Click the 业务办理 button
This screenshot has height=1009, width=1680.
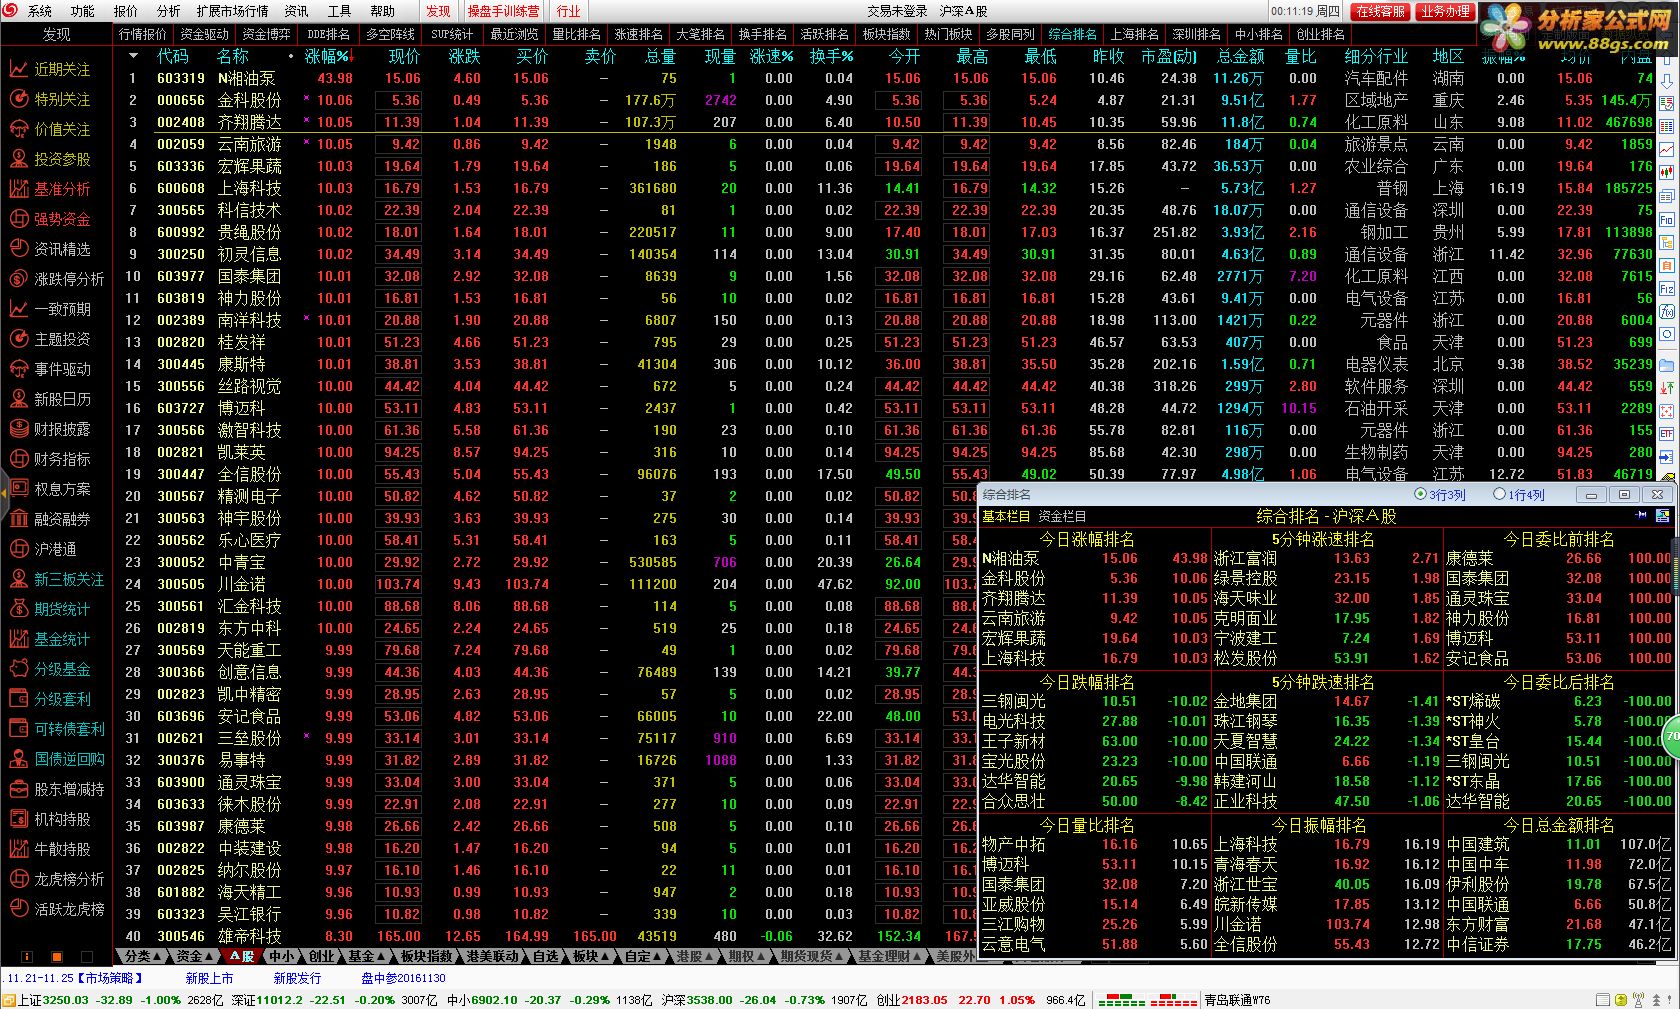(x=1445, y=11)
